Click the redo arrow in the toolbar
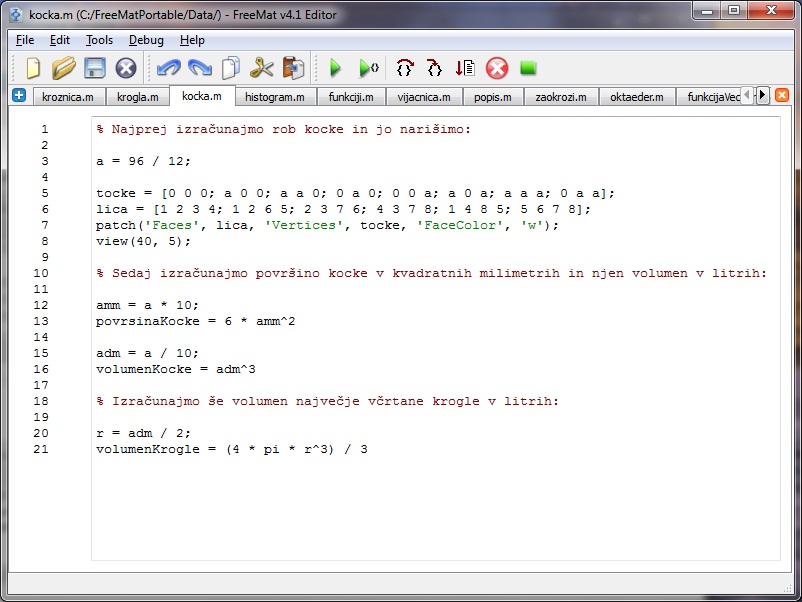This screenshot has height=602, width=802. (x=200, y=68)
